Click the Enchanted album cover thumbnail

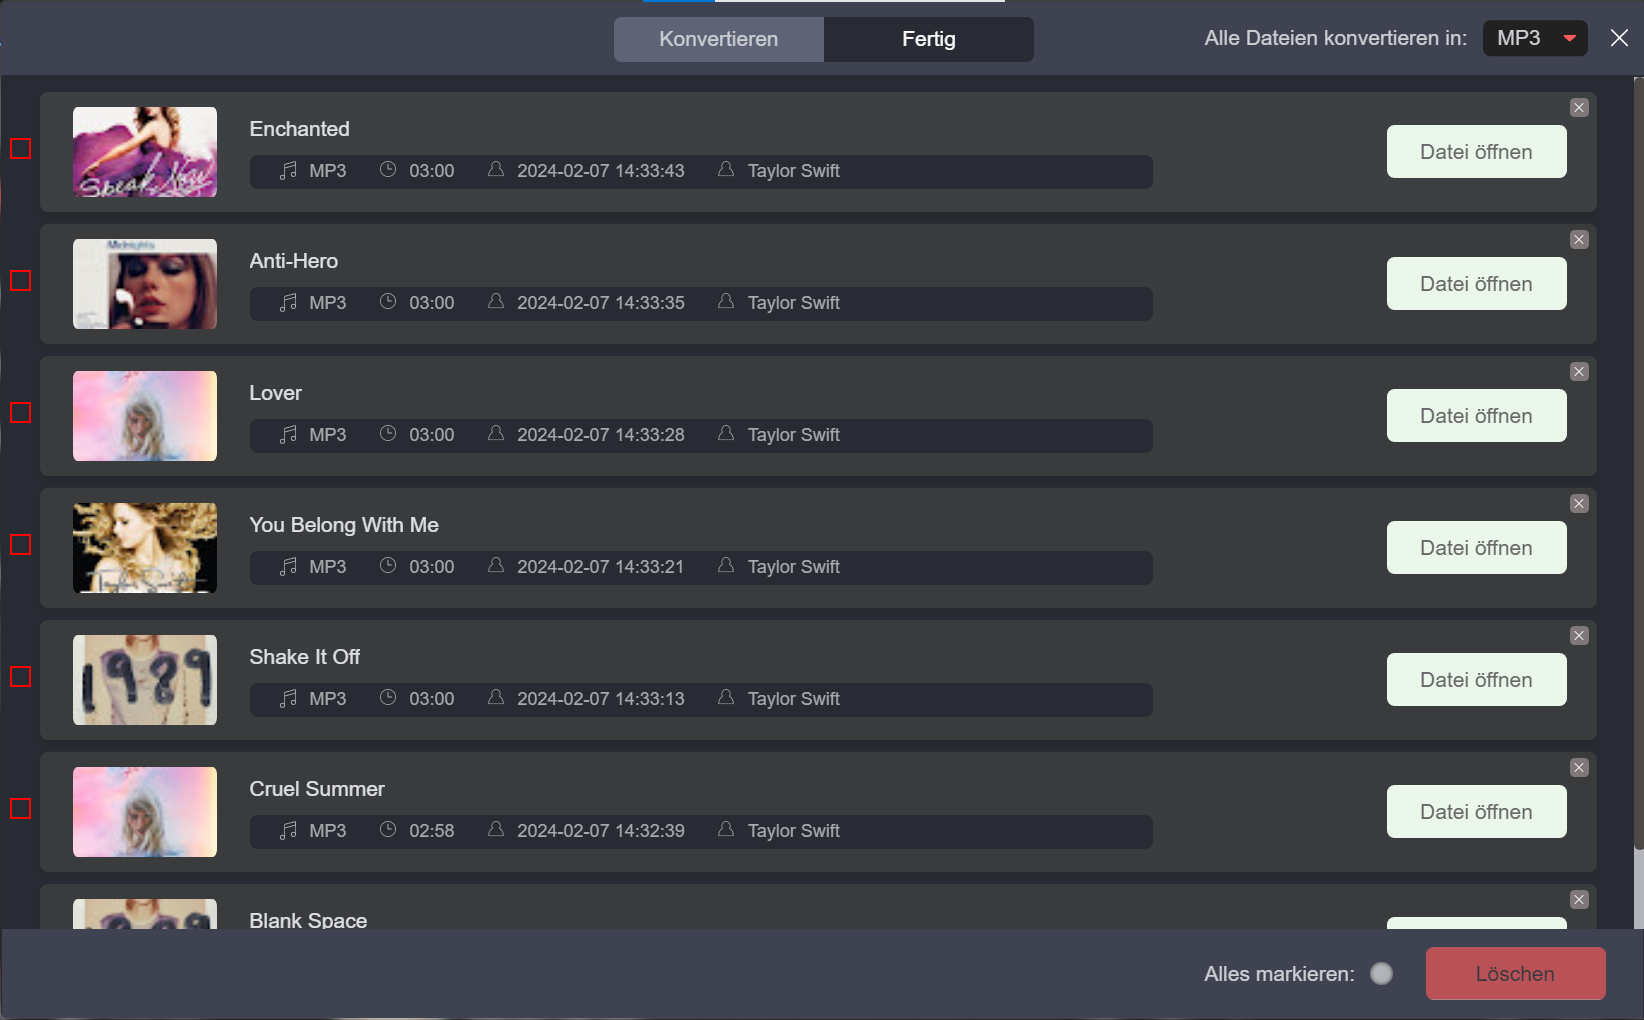[145, 152]
